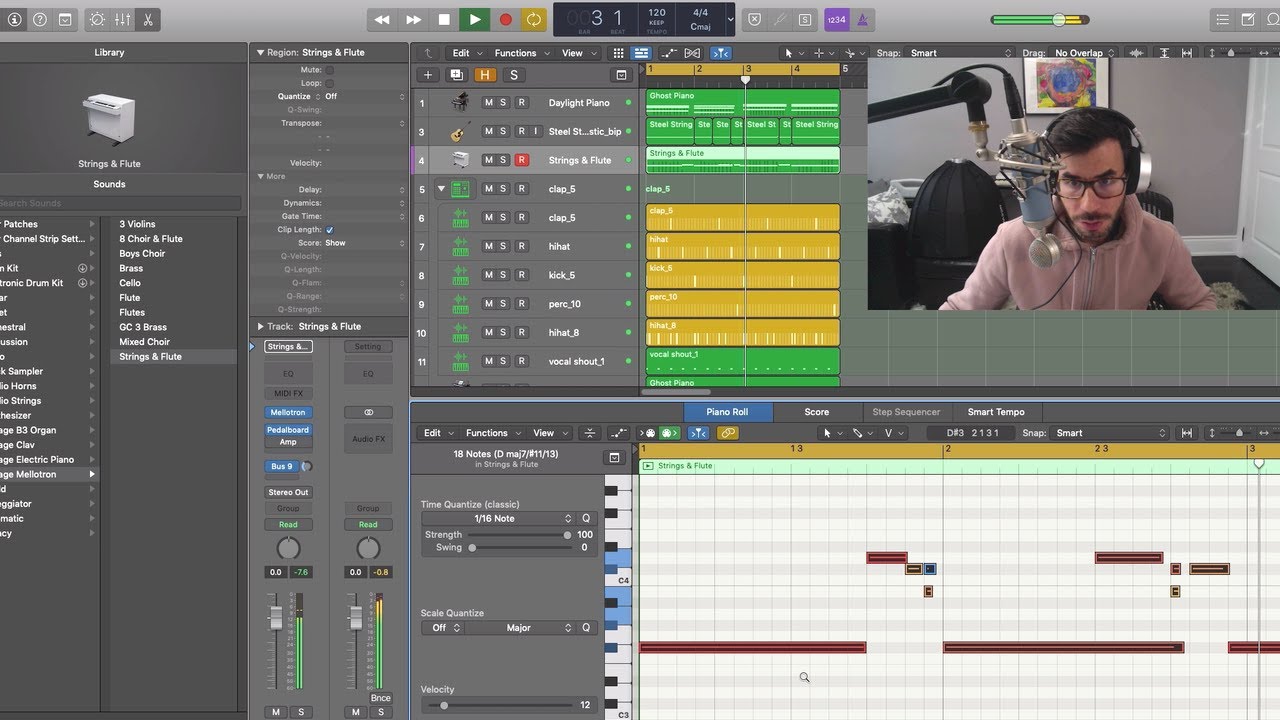Image resolution: width=1280 pixels, height=720 pixels.
Task: Click the Stop transport button
Action: click(444, 19)
